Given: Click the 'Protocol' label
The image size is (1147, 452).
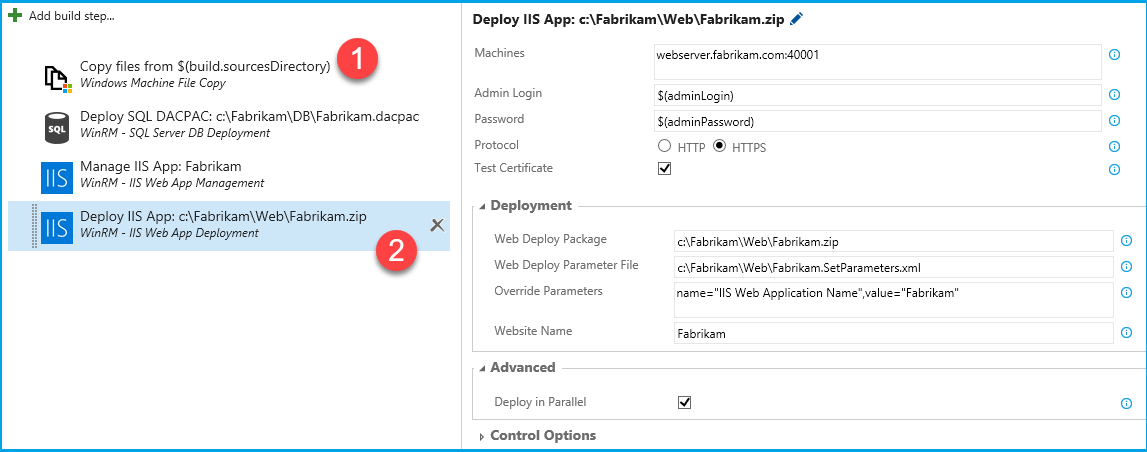Looking at the screenshot, I should (497, 145).
